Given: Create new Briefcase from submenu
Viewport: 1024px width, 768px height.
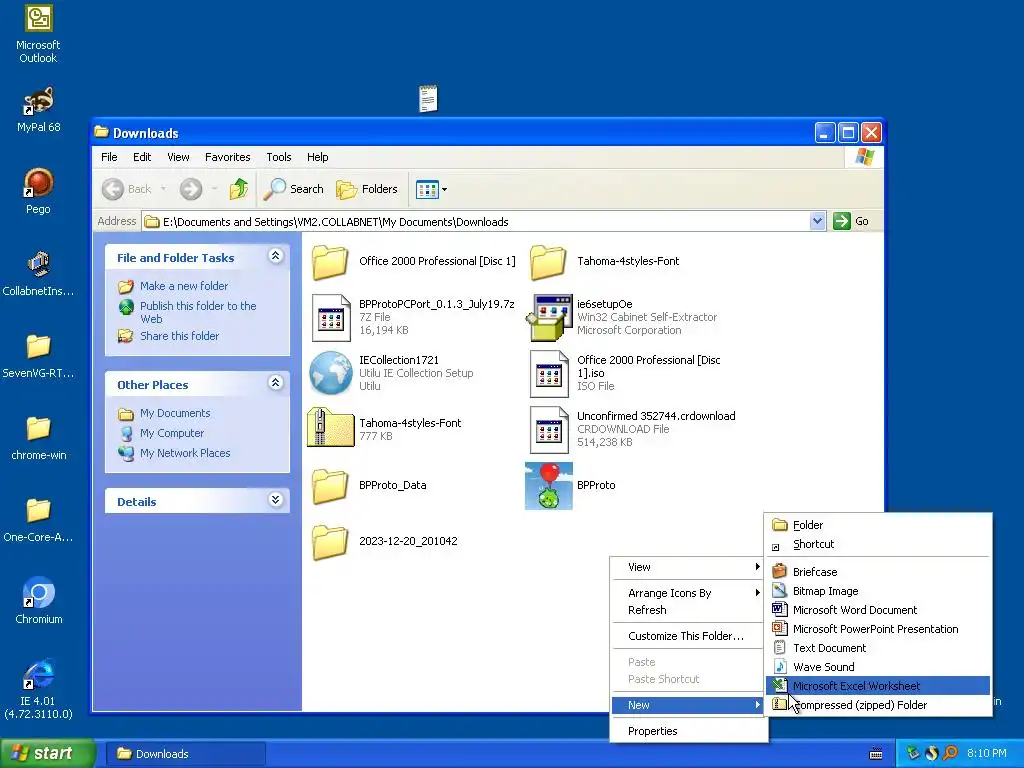Looking at the screenshot, I should 878,571.
